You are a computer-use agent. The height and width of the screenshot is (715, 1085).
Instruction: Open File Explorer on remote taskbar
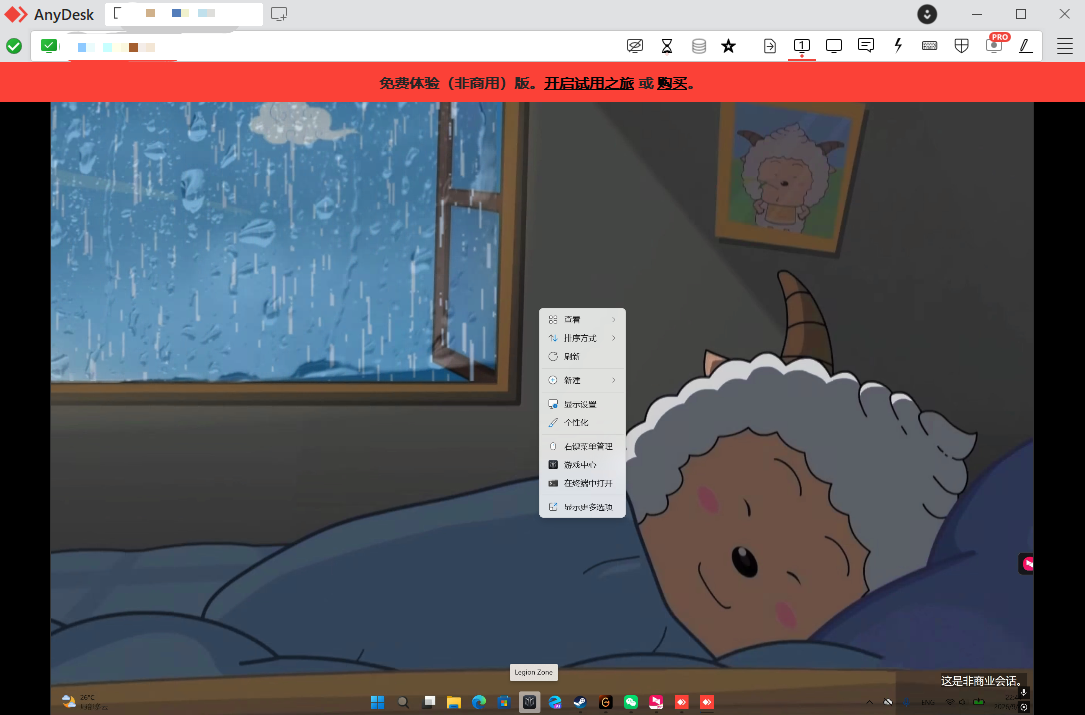453,702
